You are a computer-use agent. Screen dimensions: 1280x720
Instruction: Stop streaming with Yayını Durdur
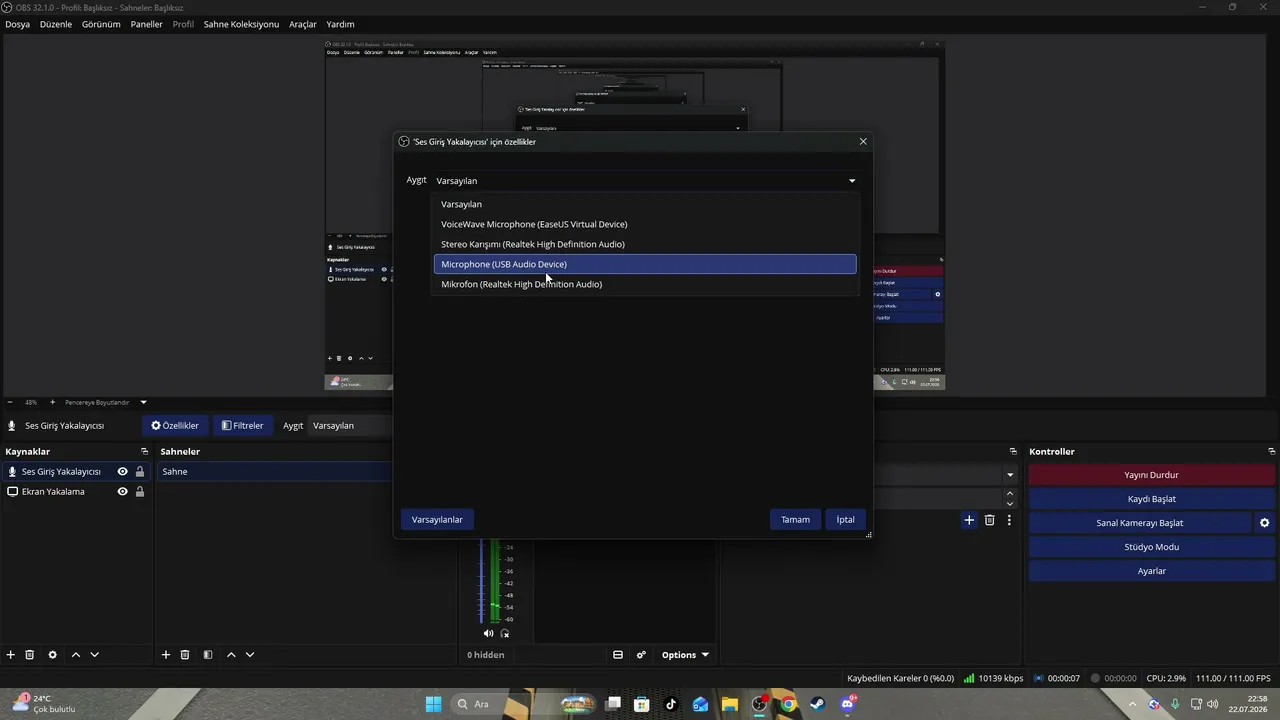1151,475
